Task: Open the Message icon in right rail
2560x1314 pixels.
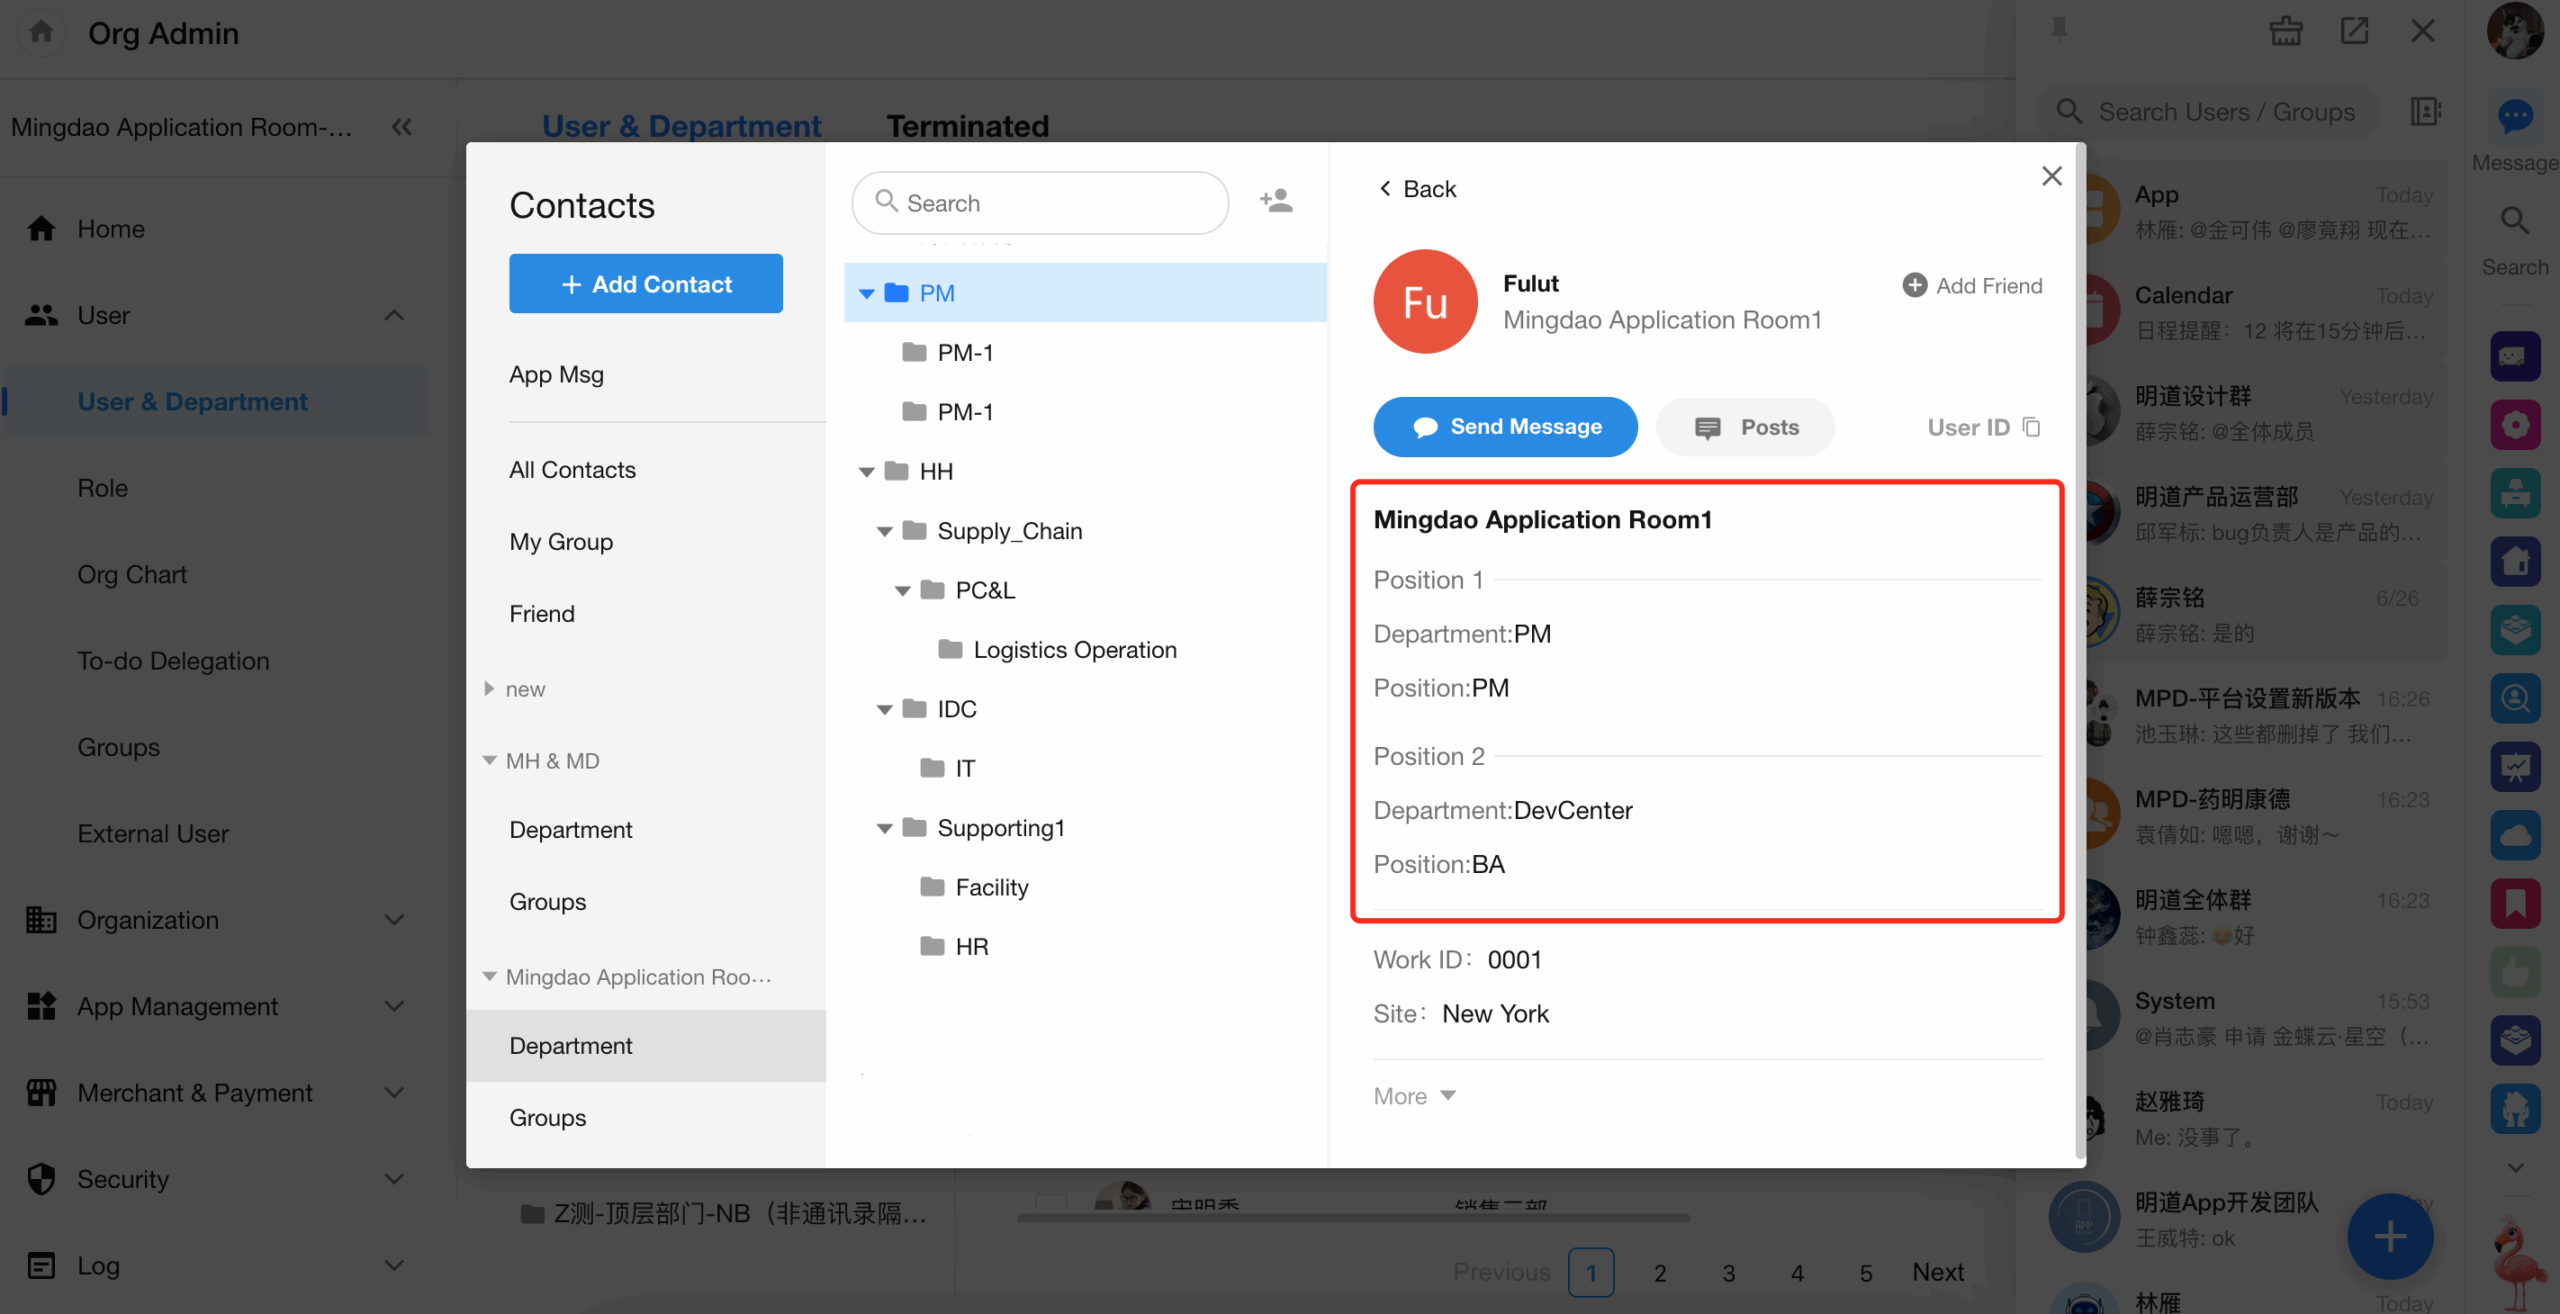Action: coord(2515,117)
